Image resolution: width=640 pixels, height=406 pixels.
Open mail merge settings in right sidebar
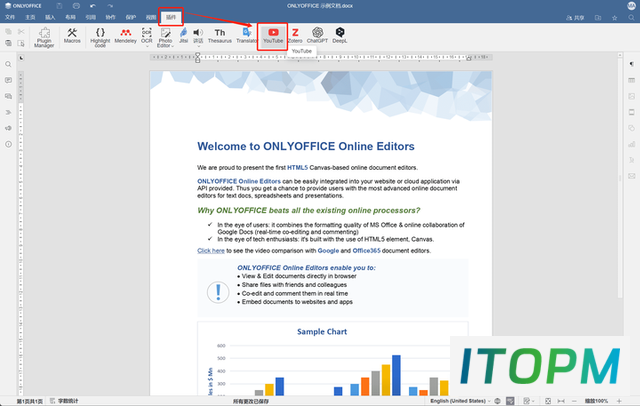tap(631, 176)
